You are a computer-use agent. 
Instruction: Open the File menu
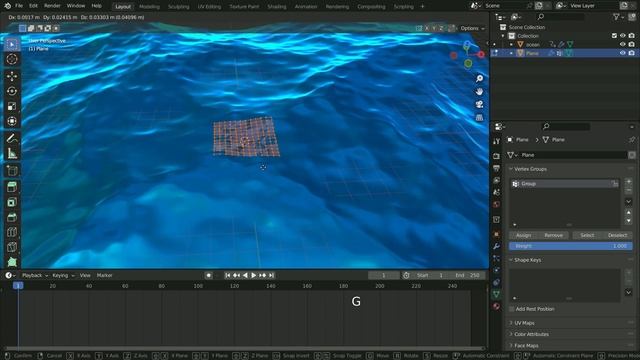19,6
